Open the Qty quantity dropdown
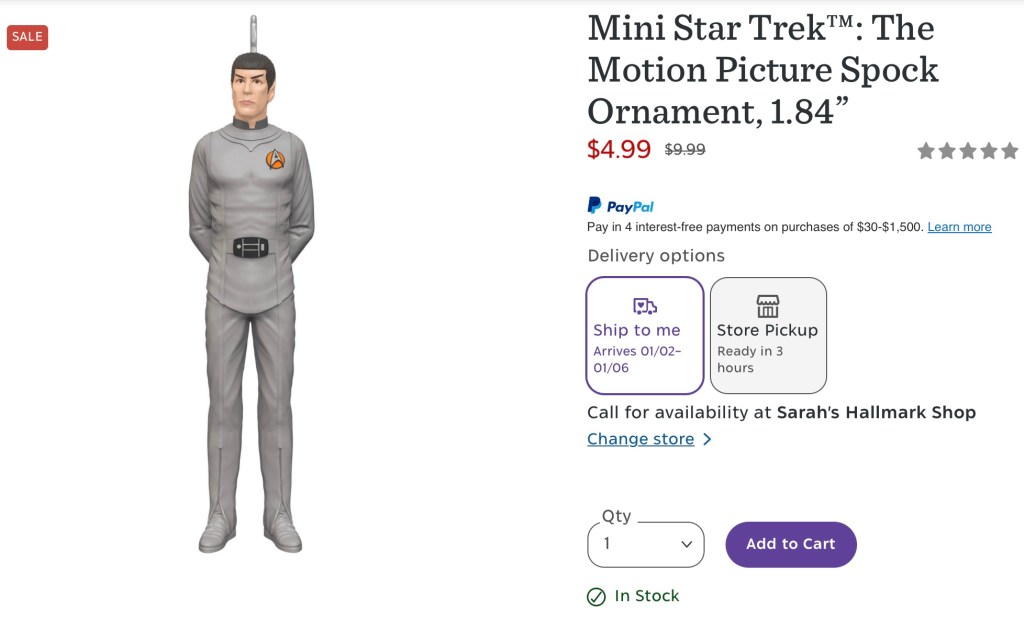This screenshot has height=620, width=1024. point(646,545)
